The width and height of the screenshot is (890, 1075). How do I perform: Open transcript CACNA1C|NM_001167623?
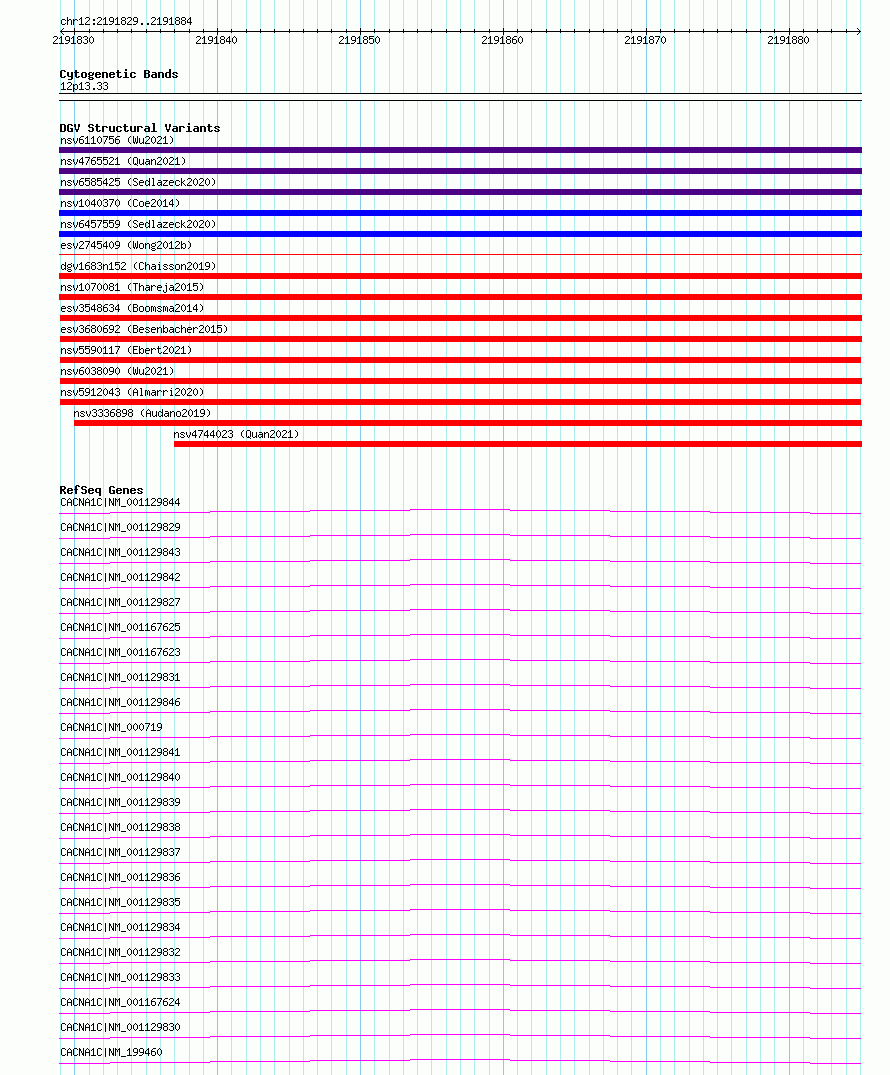(121, 653)
